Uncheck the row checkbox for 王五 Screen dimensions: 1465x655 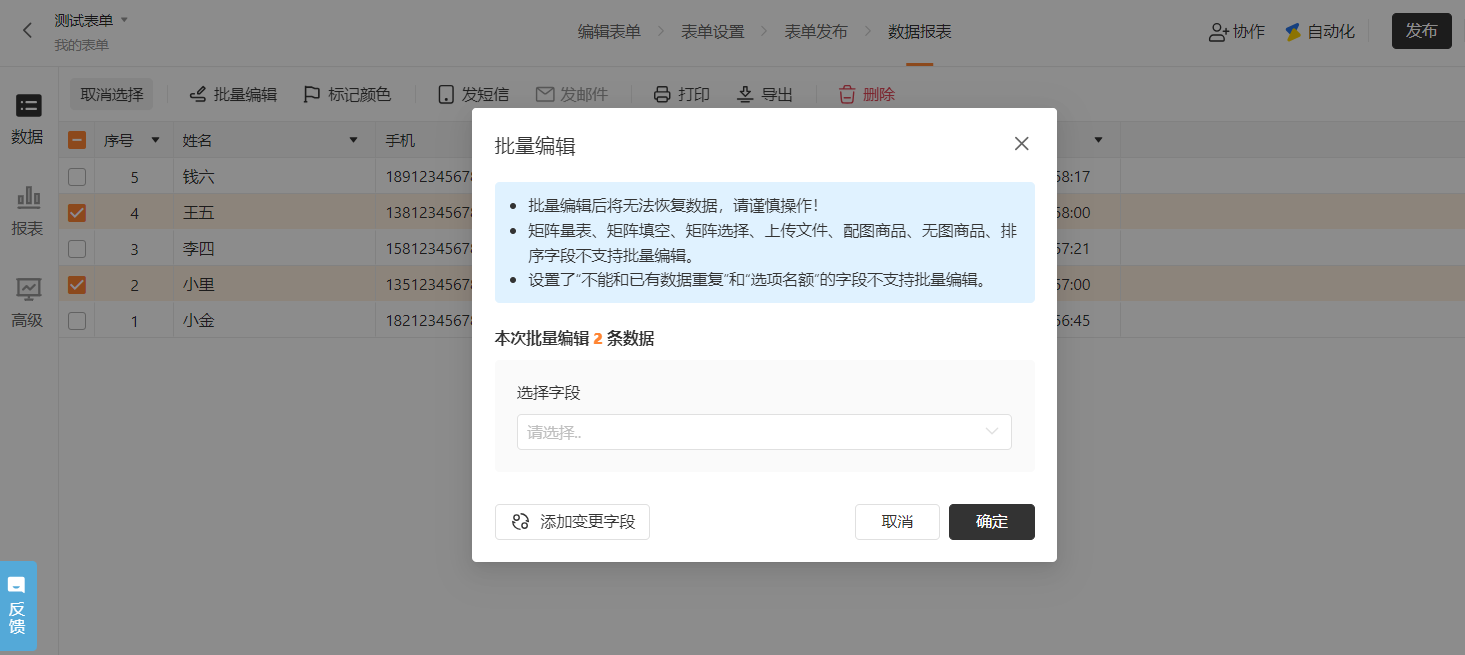[x=77, y=213]
